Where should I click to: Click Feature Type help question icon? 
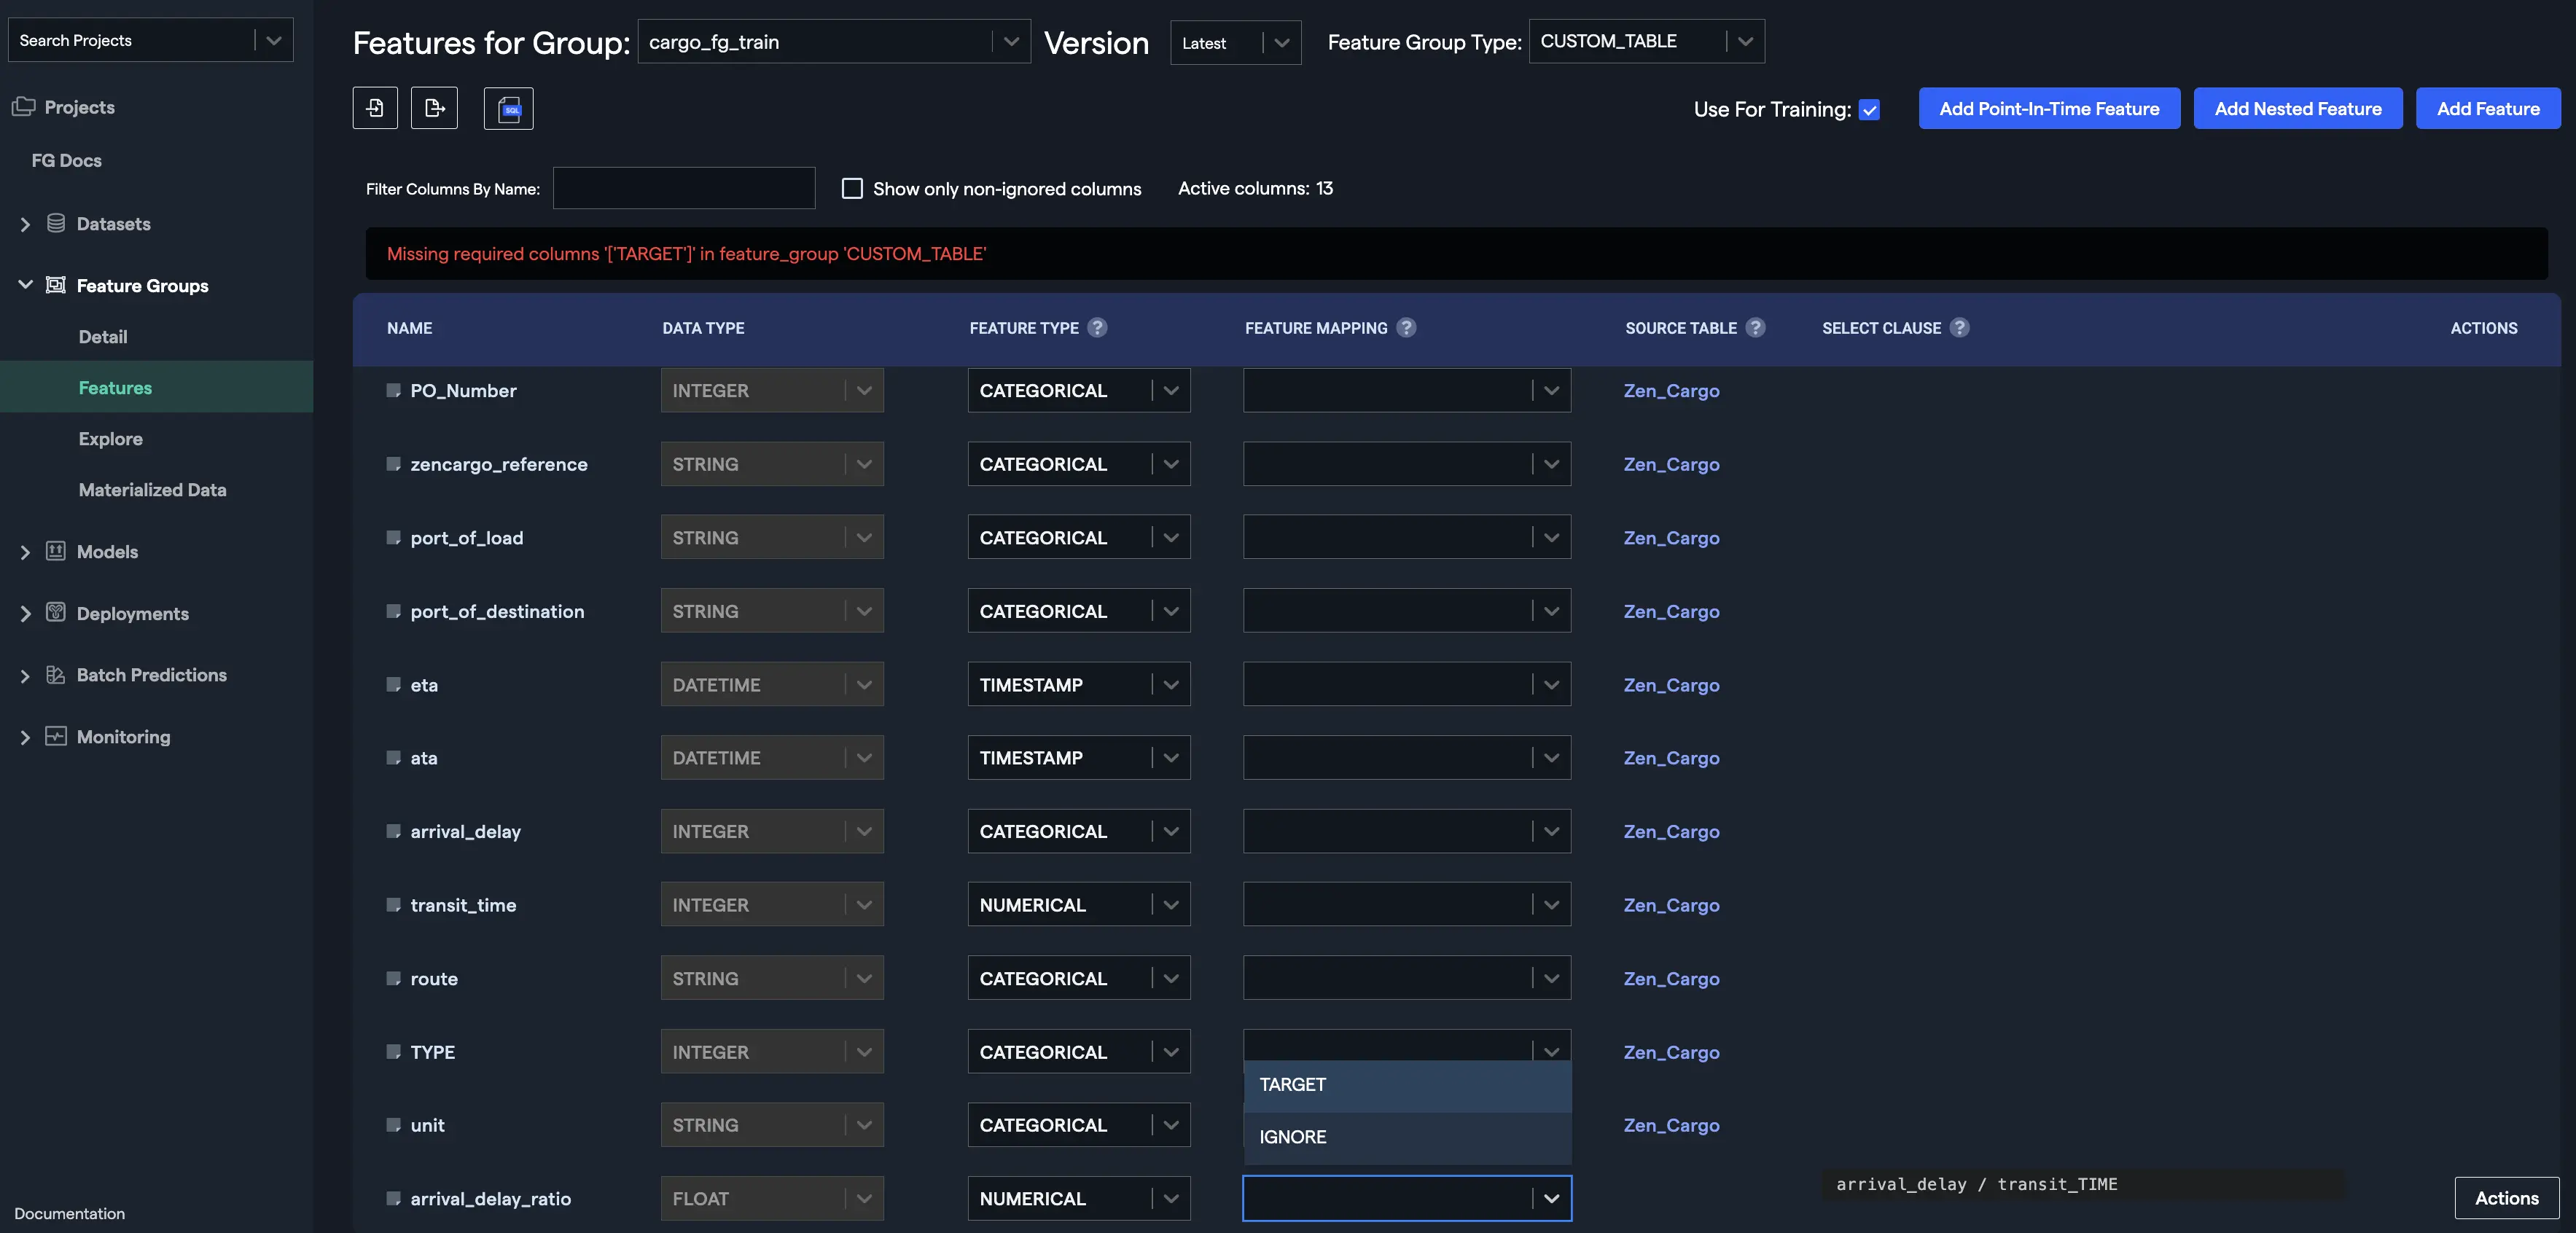pyautogui.click(x=1097, y=328)
